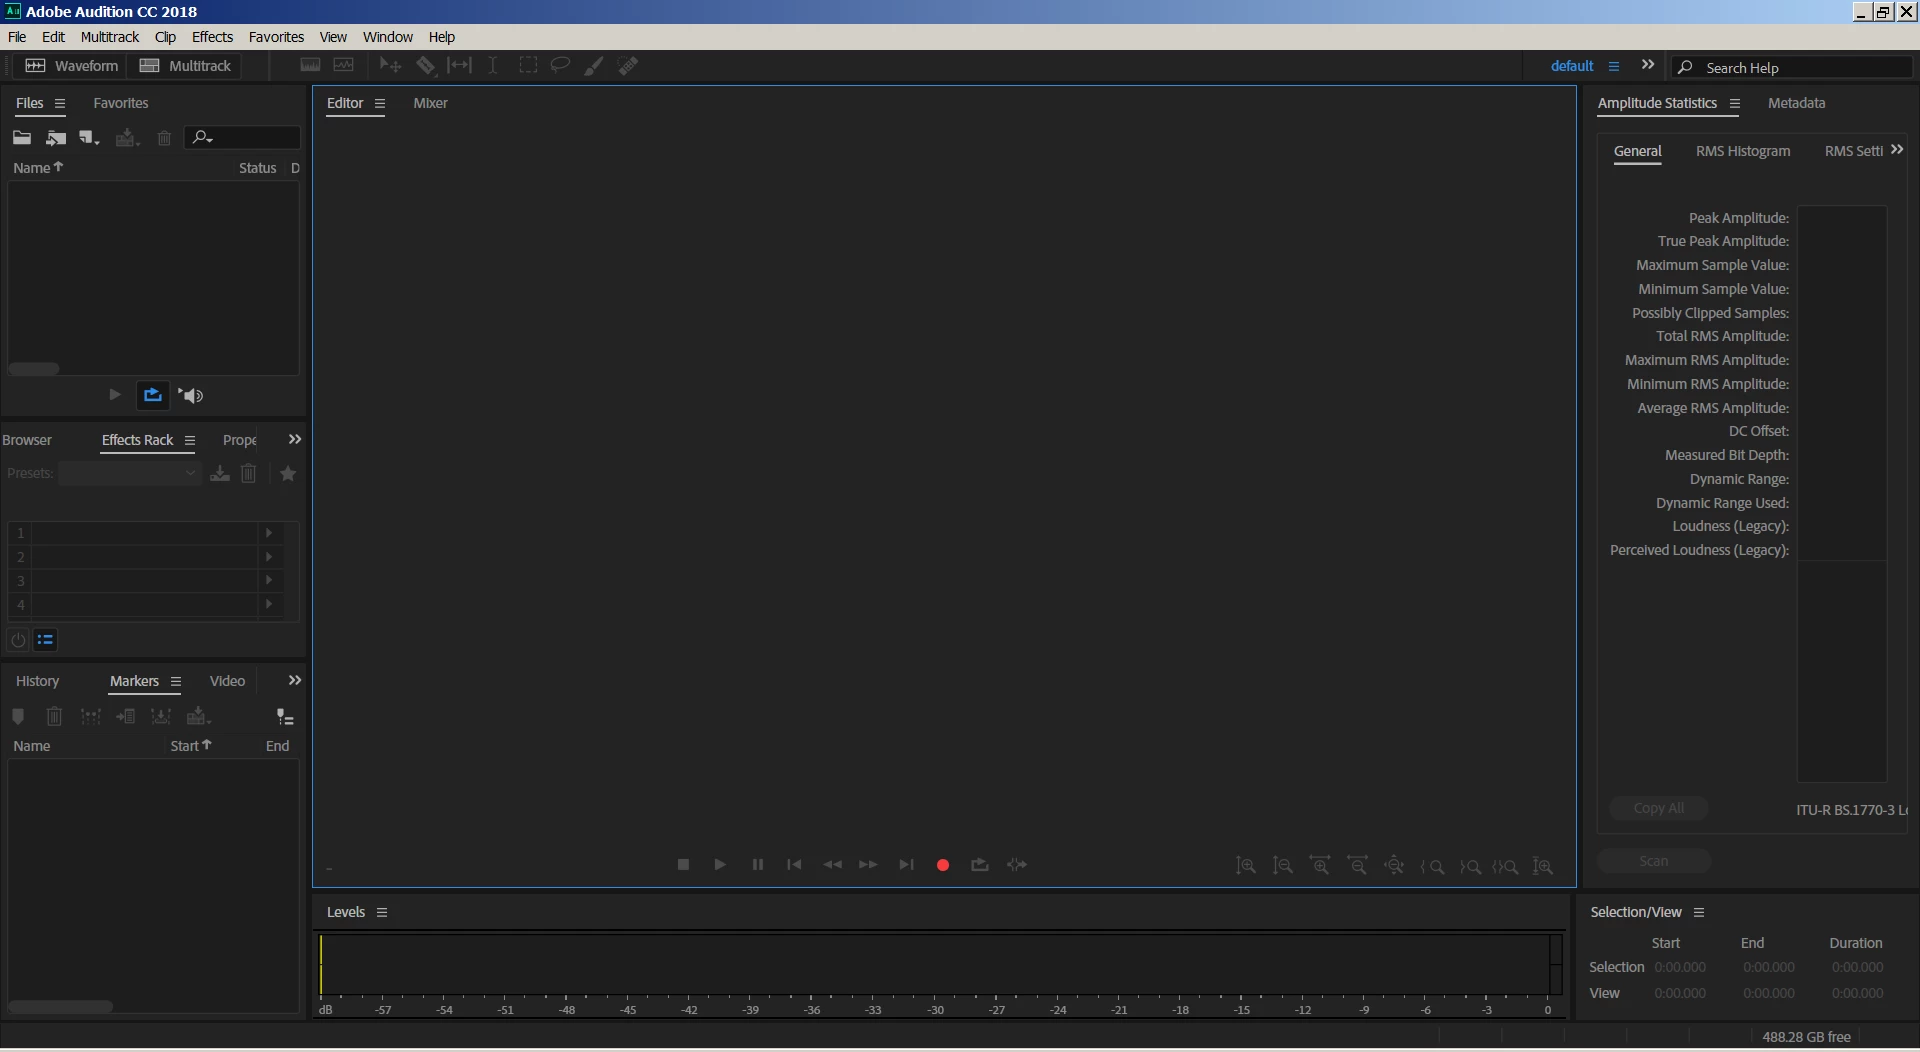Click Zoom In Time icon
The width and height of the screenshot is (1920, 1052).
pyautogui.click(x=1320, y=866)
